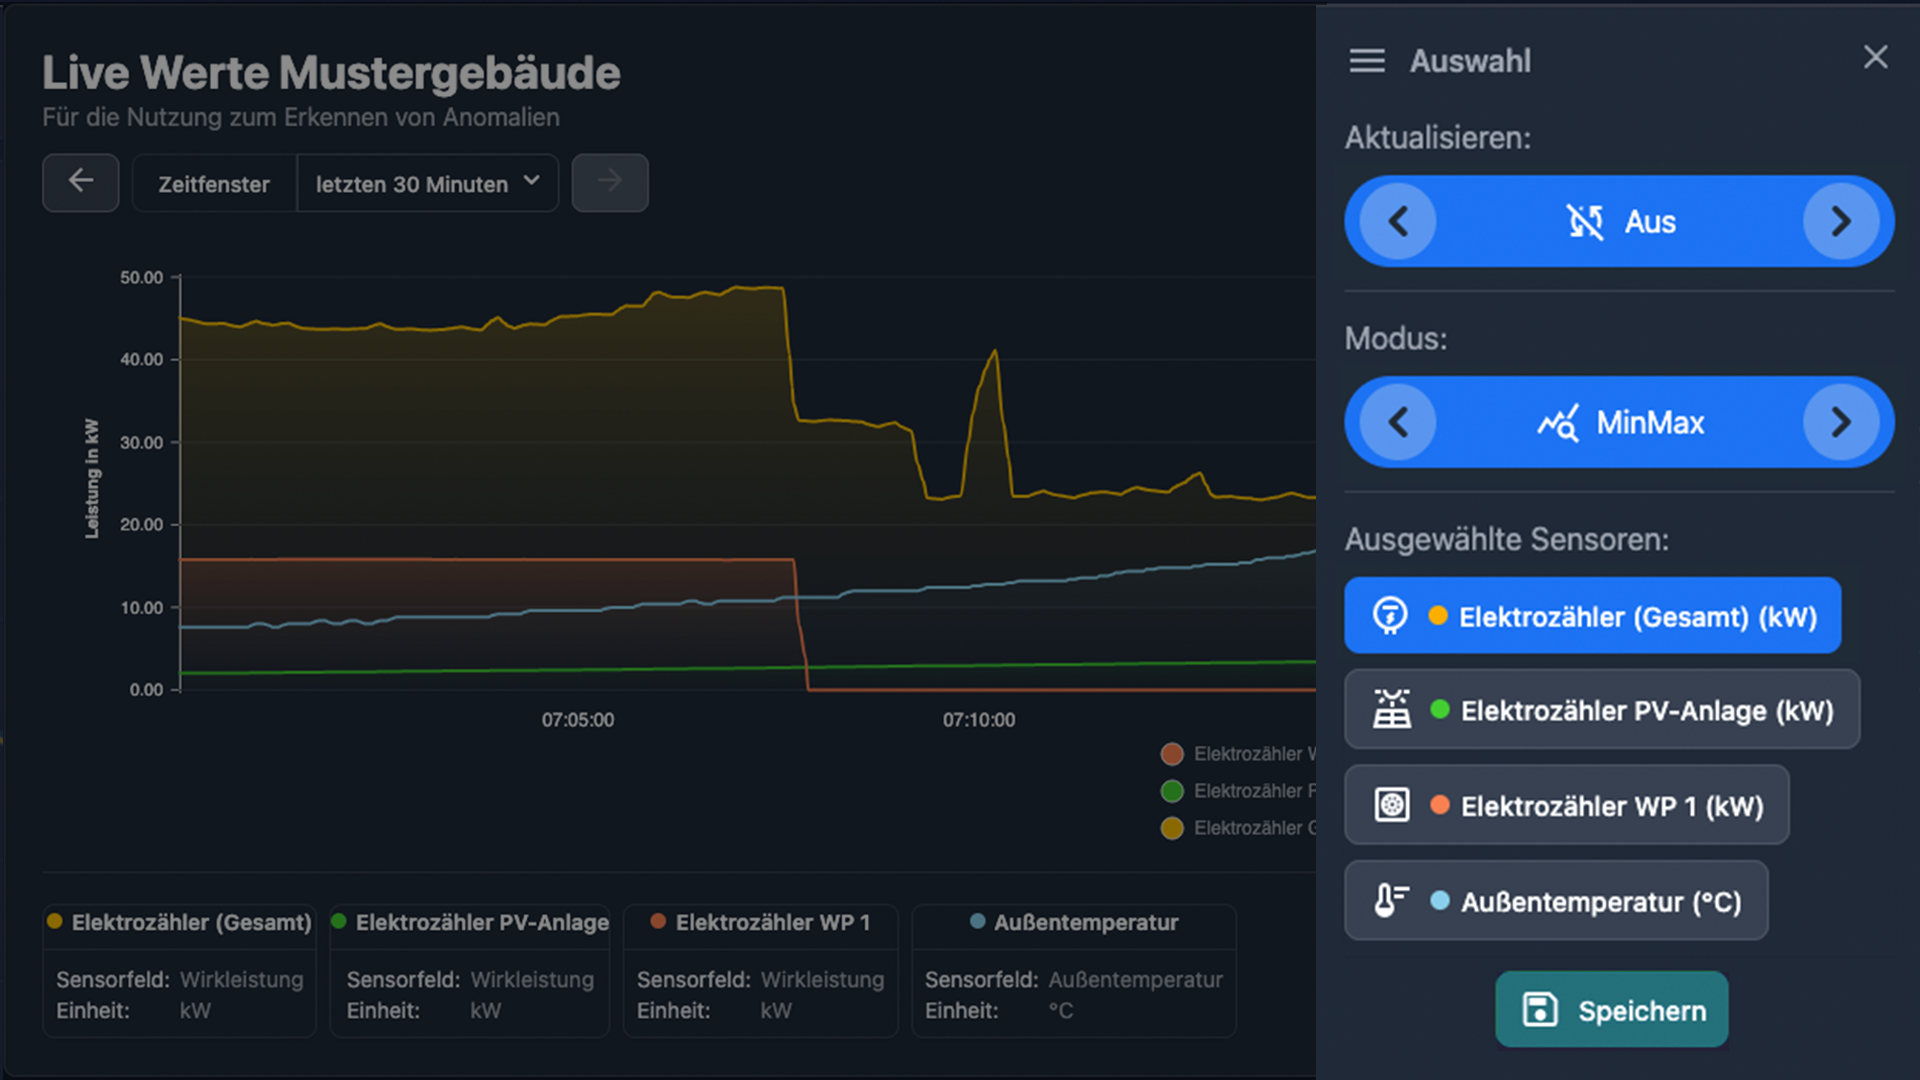
Task: Switch Modus to previous option
Action: point(1398,423)
